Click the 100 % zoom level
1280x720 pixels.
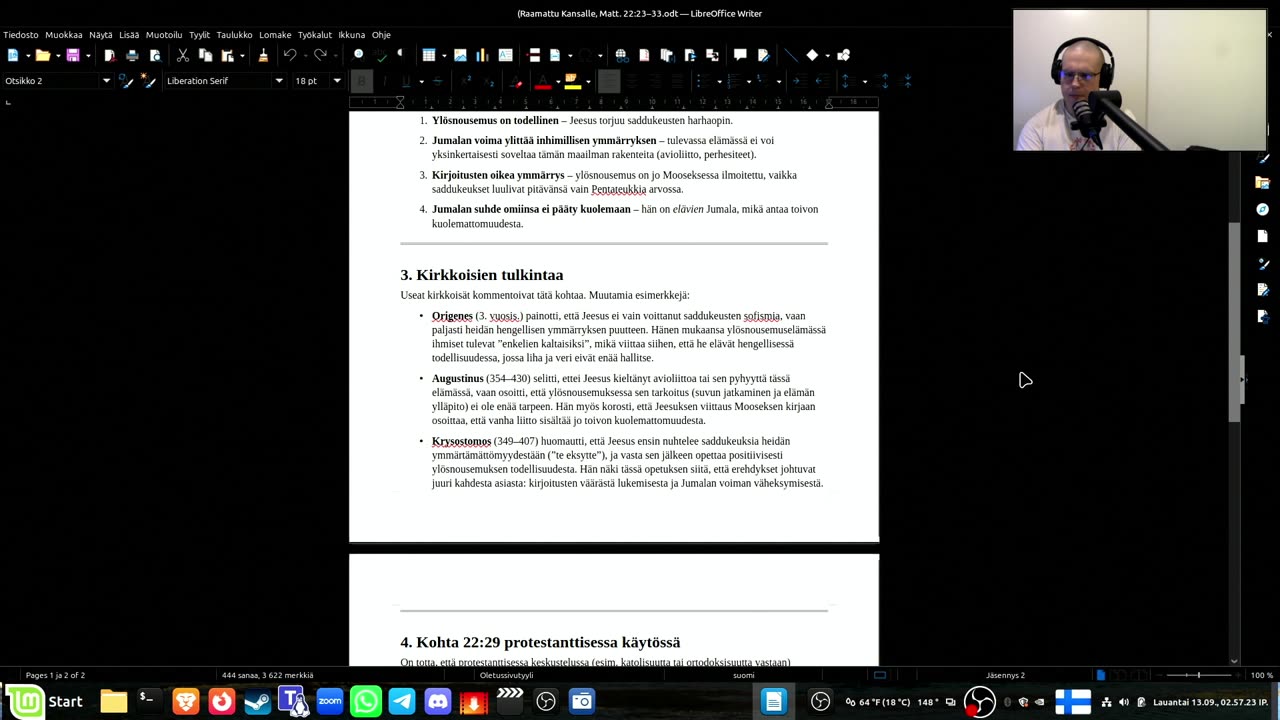[x=1261, y=675]
